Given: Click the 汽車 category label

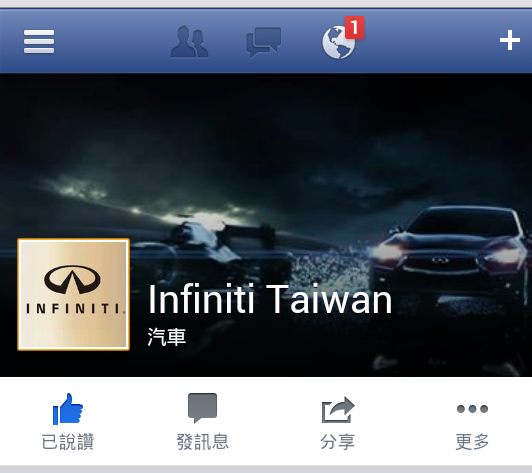Looking at the screenshot, I should (x=167, y=337).
